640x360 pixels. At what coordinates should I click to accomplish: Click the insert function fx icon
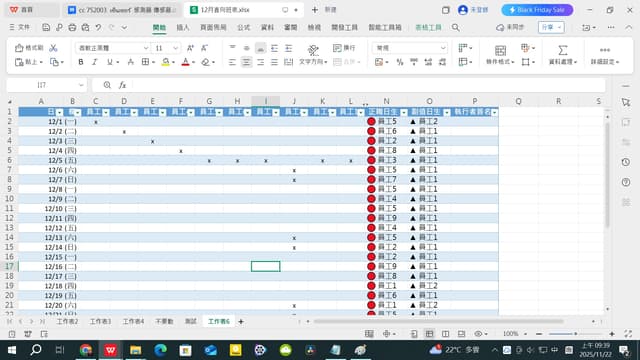(122, 85)
